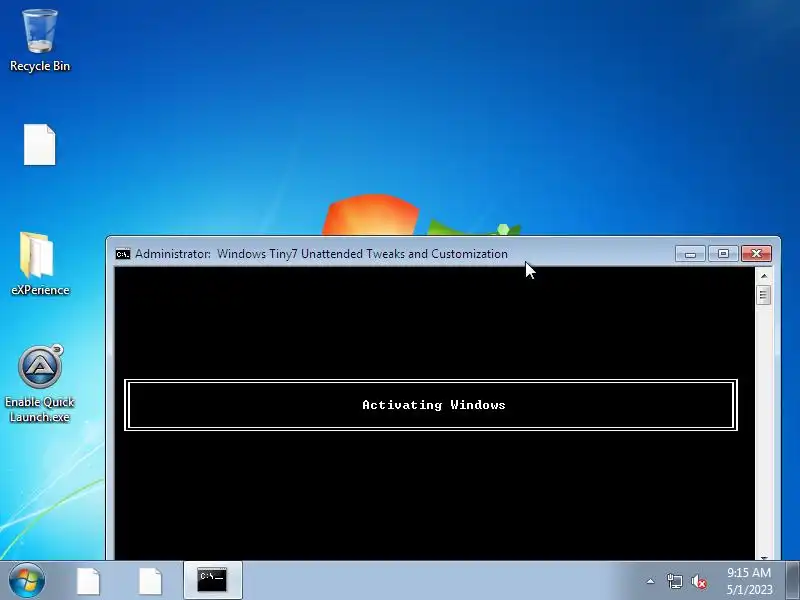Click Show Desktop button at taskbar end
Screen dimensions: 800x600
click(793, 580)
